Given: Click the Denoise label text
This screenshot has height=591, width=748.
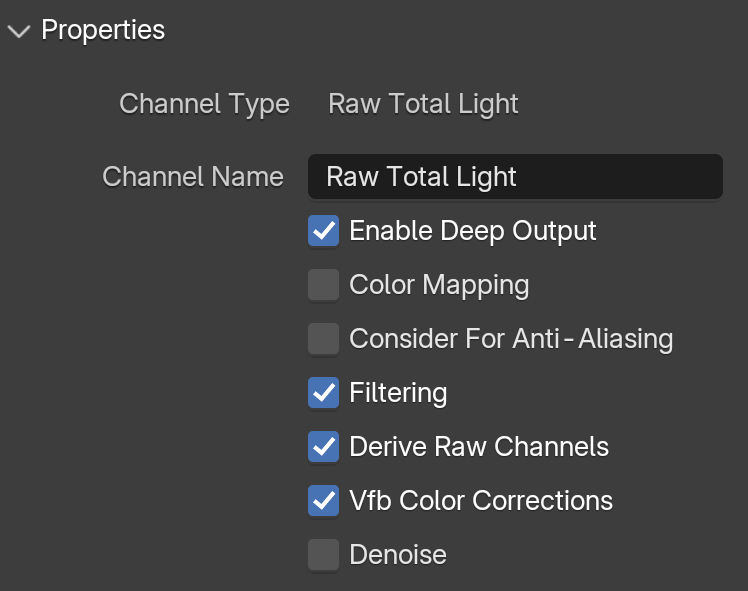Looking at the screenshot, I should pyautogui.click(x=398, y=555).
